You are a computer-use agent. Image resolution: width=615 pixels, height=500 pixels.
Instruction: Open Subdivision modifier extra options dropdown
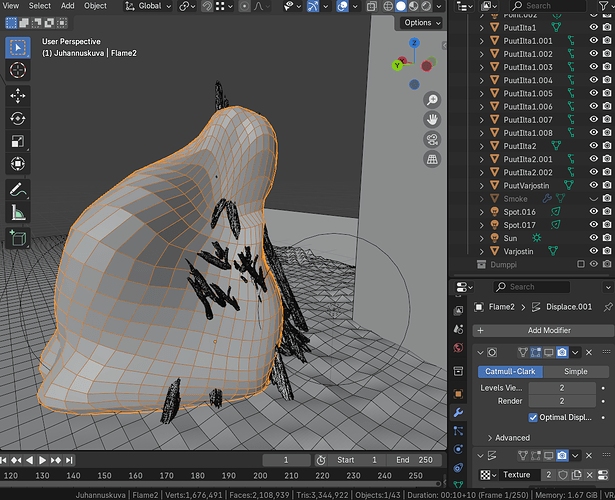[x=575, y=352]
